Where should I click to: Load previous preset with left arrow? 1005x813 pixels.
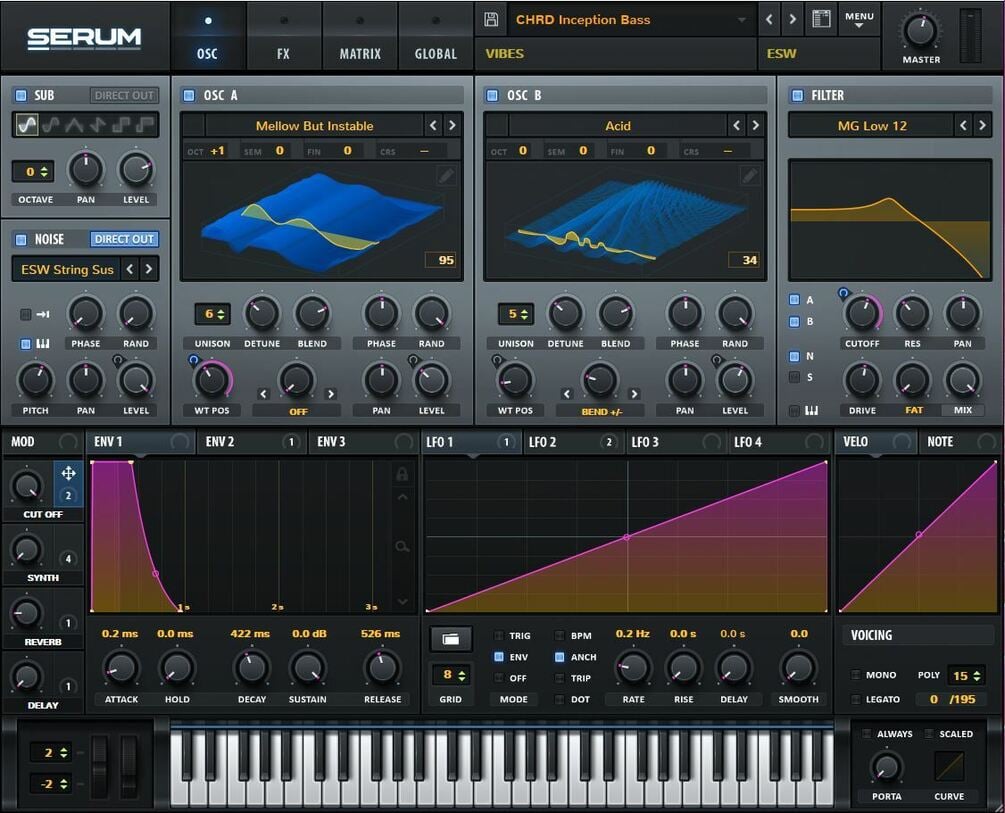(x=769, y=19)
